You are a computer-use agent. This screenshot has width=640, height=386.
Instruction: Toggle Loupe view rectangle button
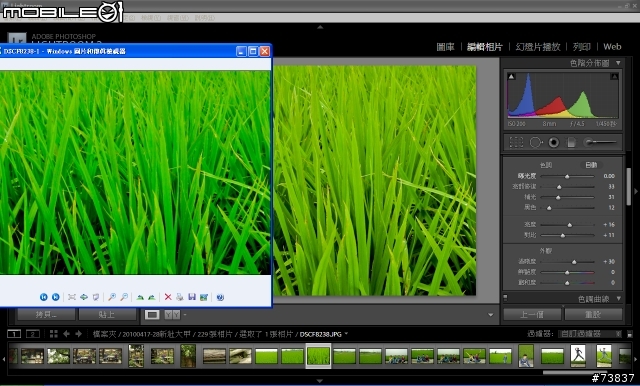click(x=152, y=315)
